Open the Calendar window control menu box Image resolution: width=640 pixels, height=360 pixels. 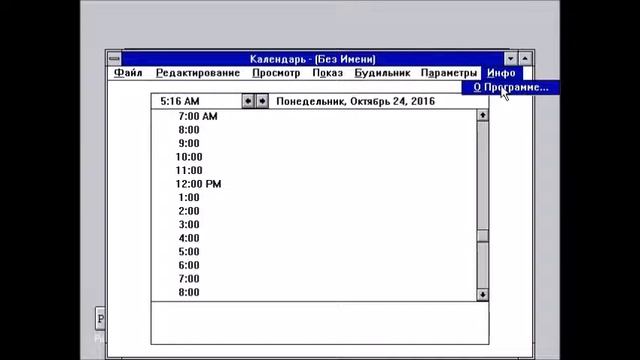click(115, 59)
